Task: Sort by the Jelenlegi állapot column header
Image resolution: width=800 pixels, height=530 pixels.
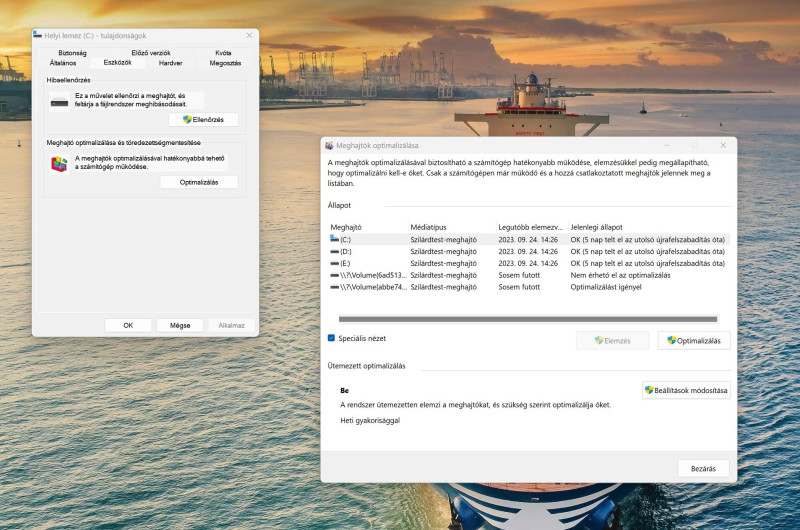Action: 649,227
